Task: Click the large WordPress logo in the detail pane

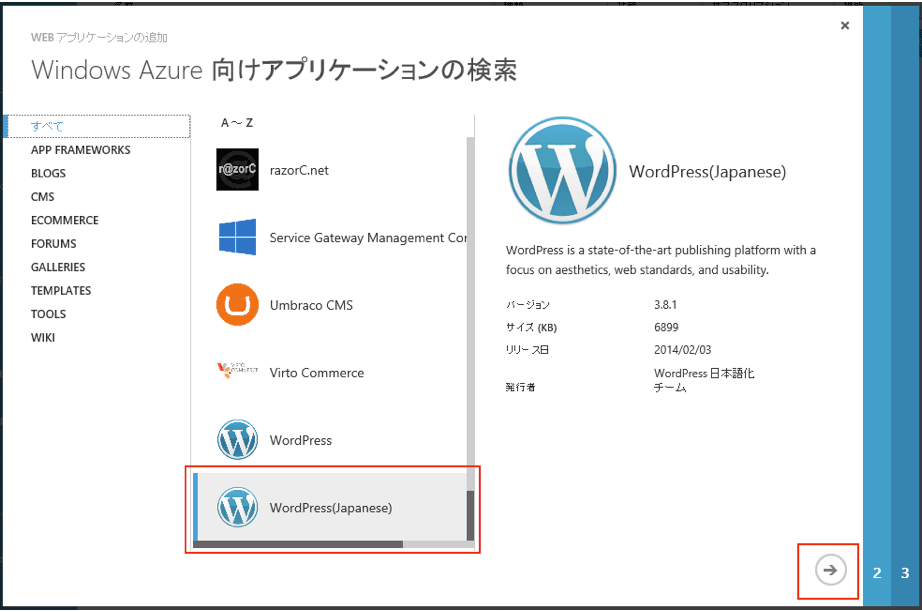Action: tap(563, 170)
